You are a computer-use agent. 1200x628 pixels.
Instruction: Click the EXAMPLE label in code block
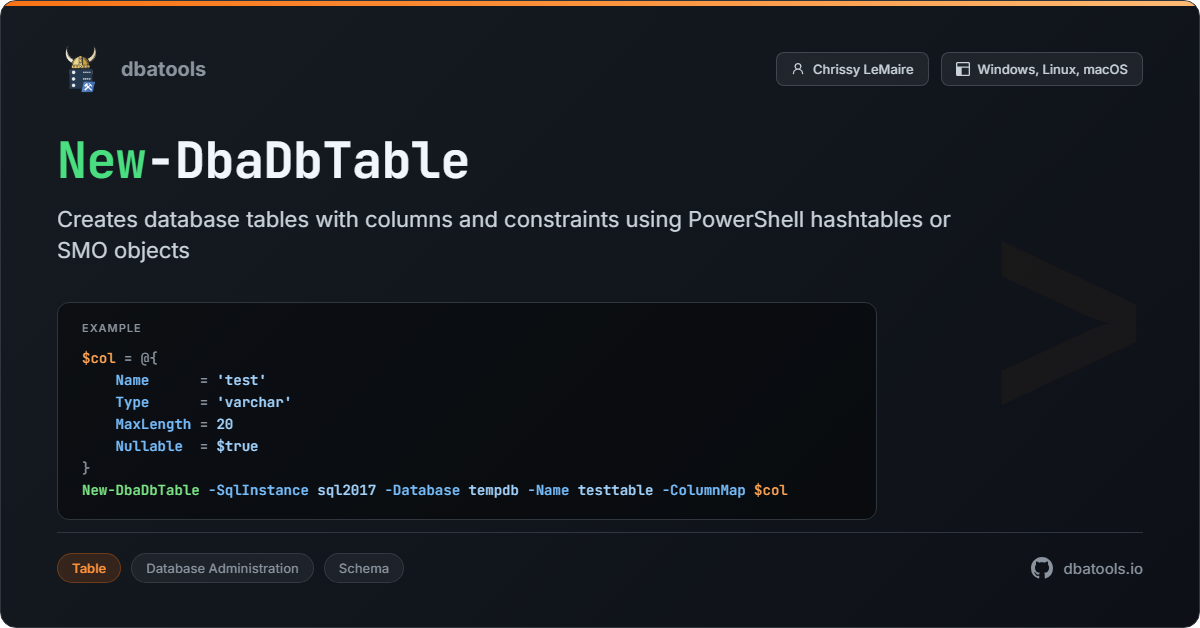[x=111, y=328]
